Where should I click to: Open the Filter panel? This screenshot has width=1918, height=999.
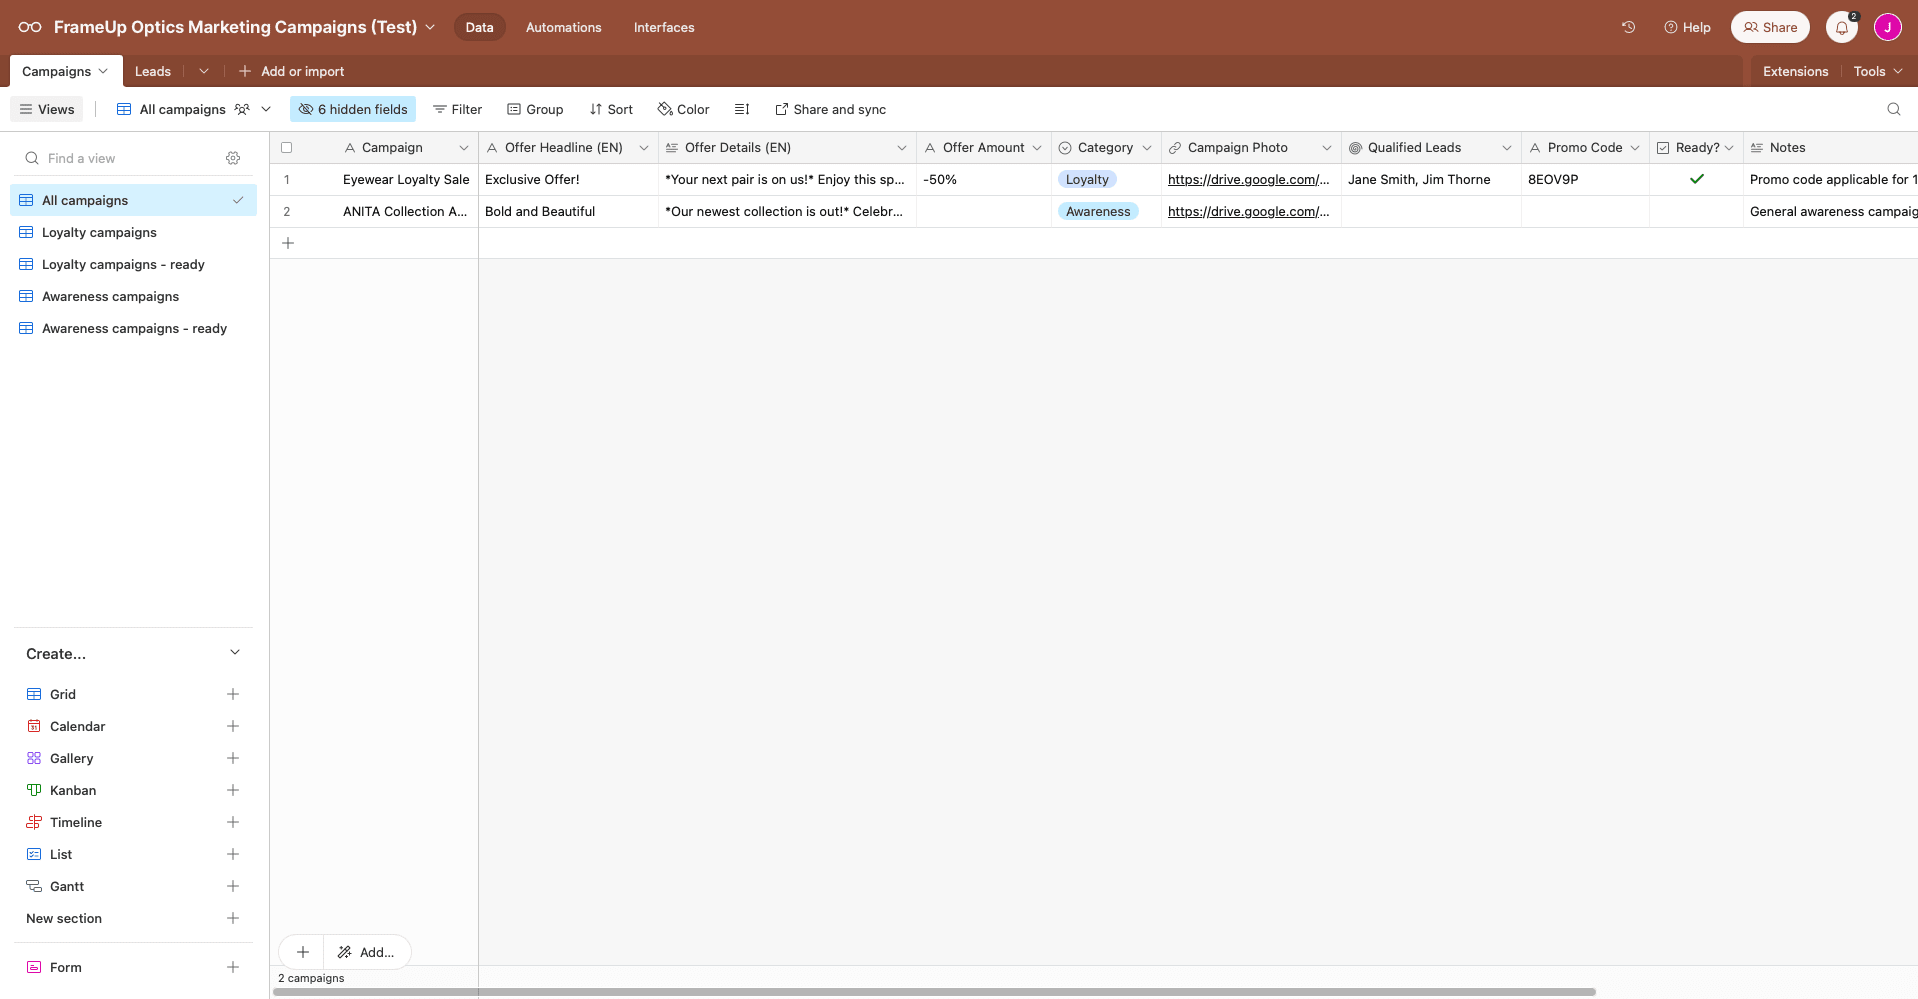click(x=457, y=109)
